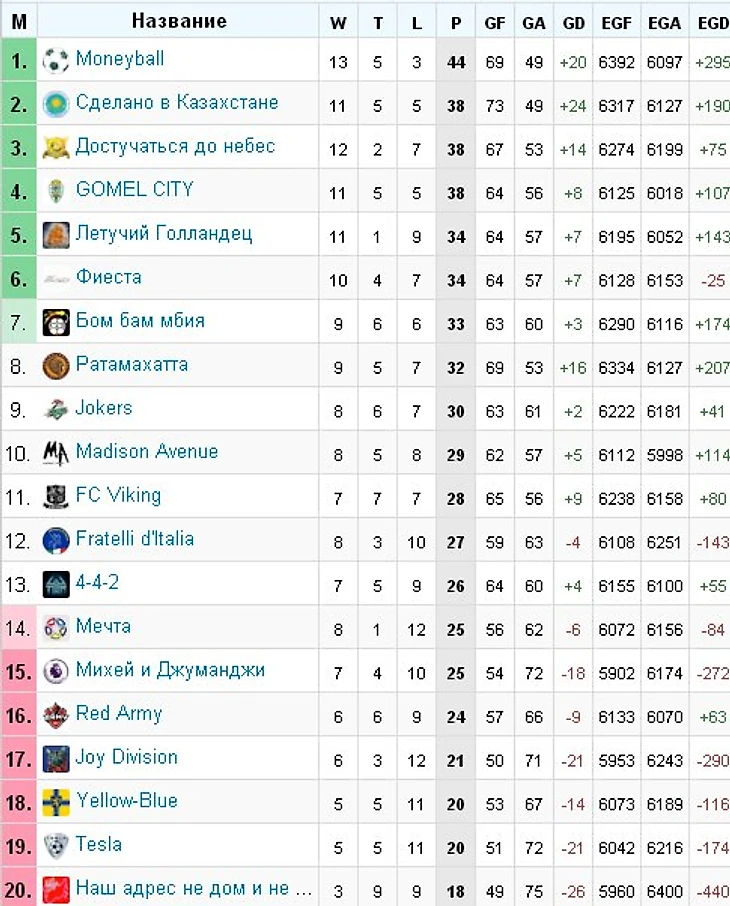Open the FC Viking team link
This screenshot has width=730, height=906.
(x=118, y=495)
